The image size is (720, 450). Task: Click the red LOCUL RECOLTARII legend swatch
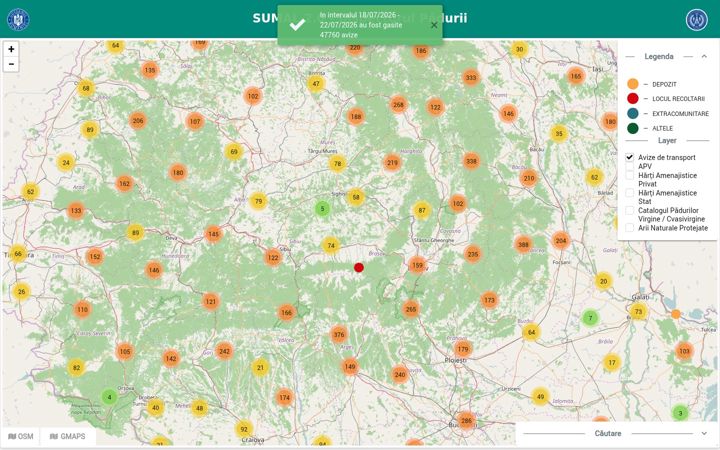click(633, 98)
